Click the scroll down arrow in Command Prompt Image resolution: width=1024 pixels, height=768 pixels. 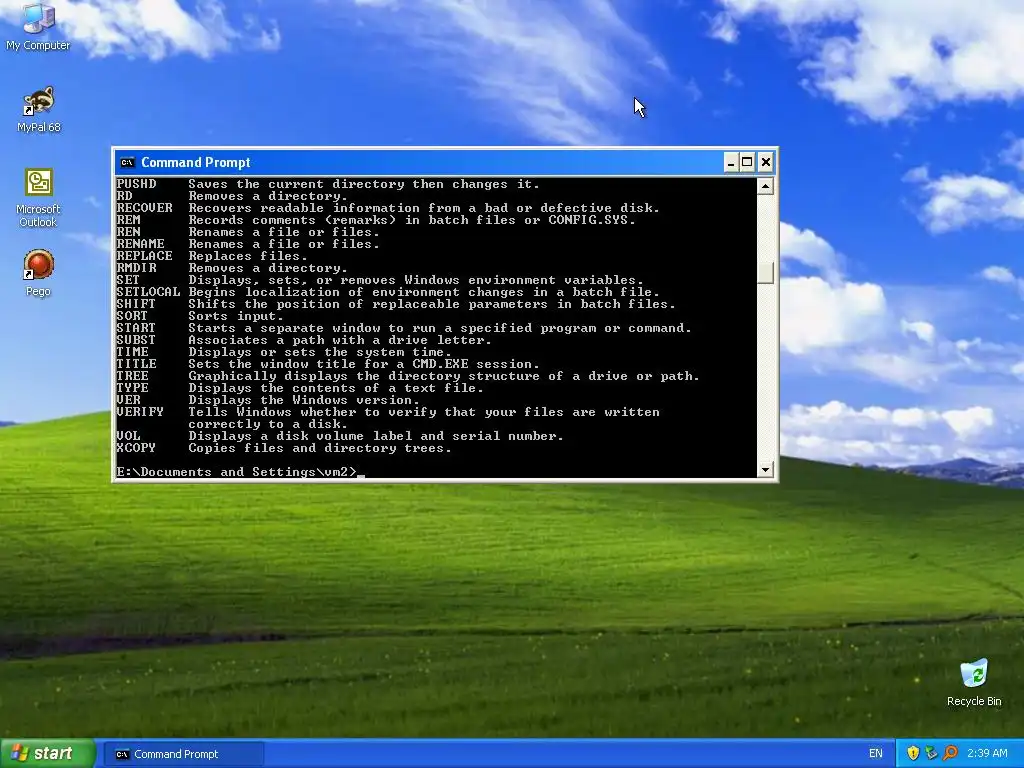tap(765, 469)
